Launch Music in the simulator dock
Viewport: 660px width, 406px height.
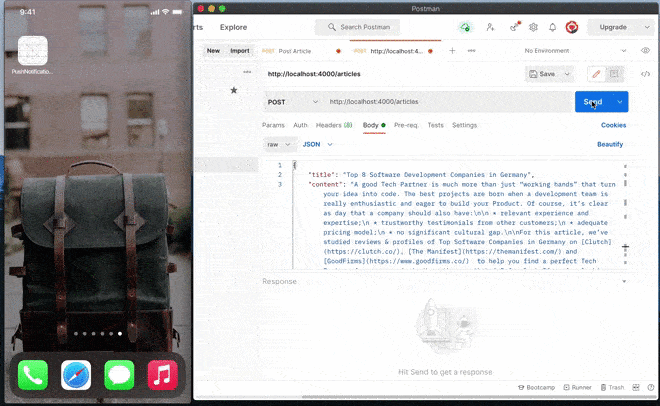[162, 375]
